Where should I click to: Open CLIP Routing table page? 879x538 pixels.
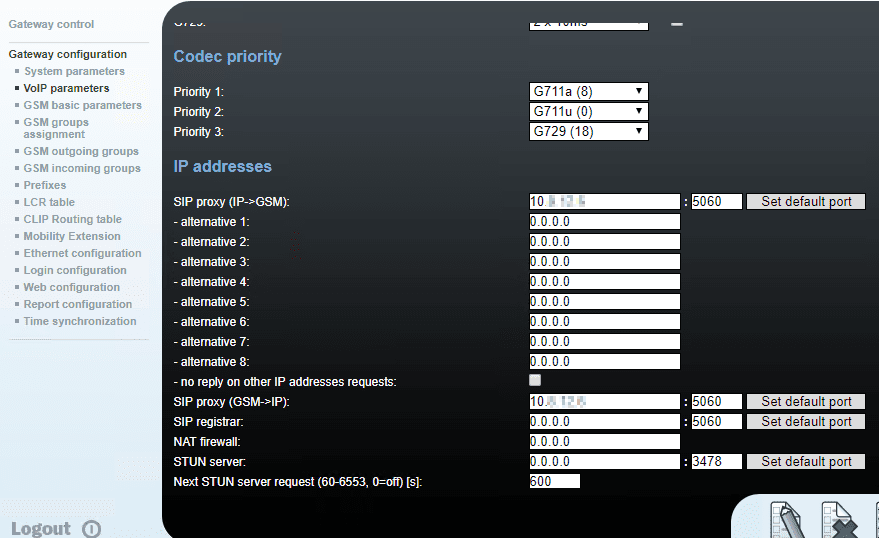point(72,219)
